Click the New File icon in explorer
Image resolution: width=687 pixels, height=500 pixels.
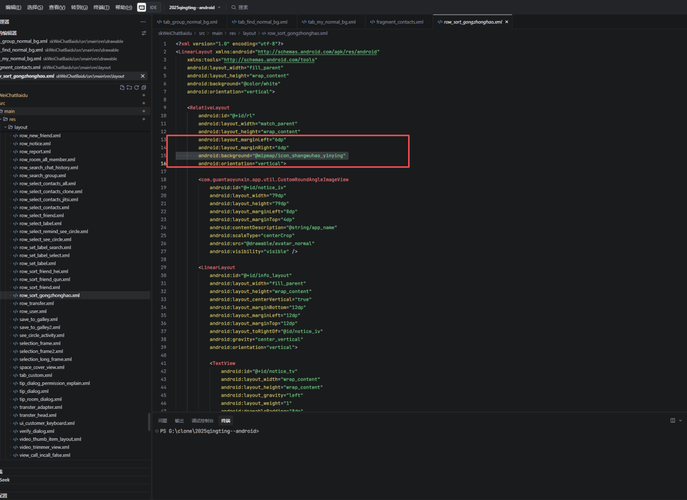coord(122,88)
